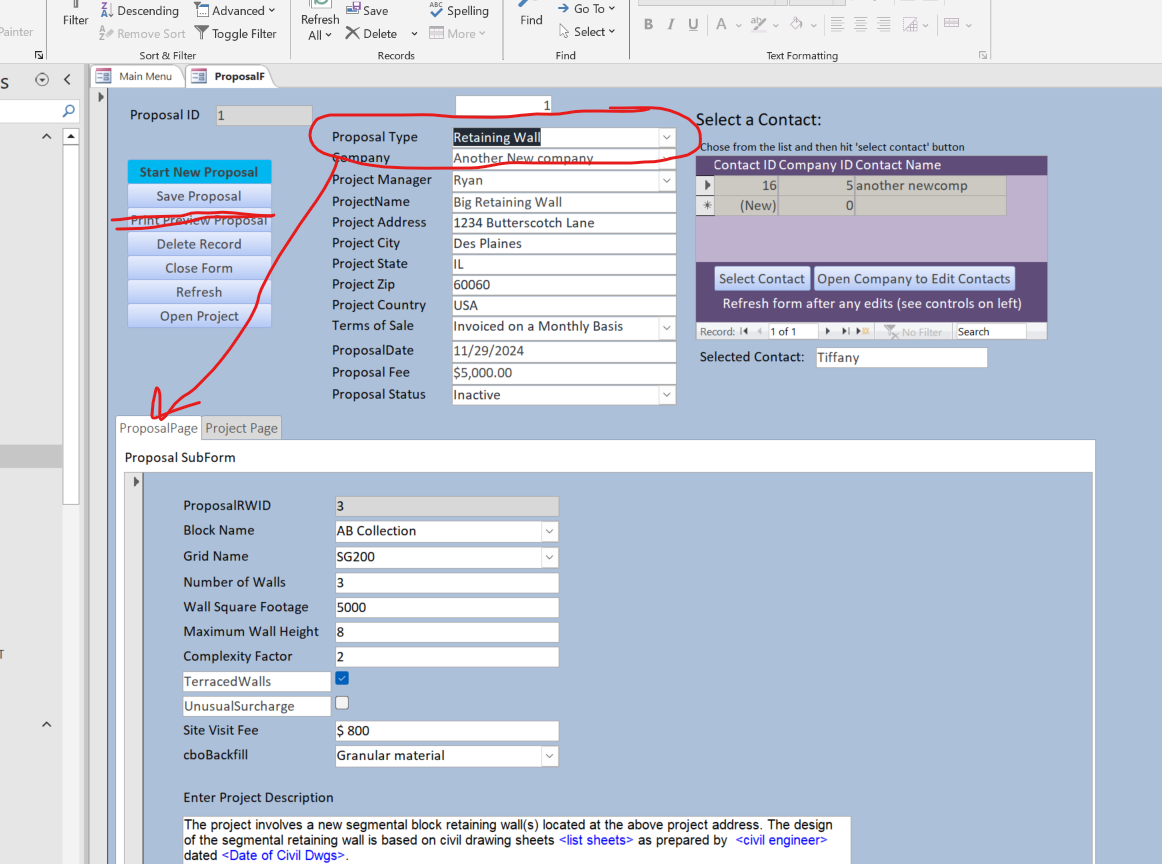1162x864 pixels.
Task: Click the Proposal Fee field
Action: coord(564,373)
